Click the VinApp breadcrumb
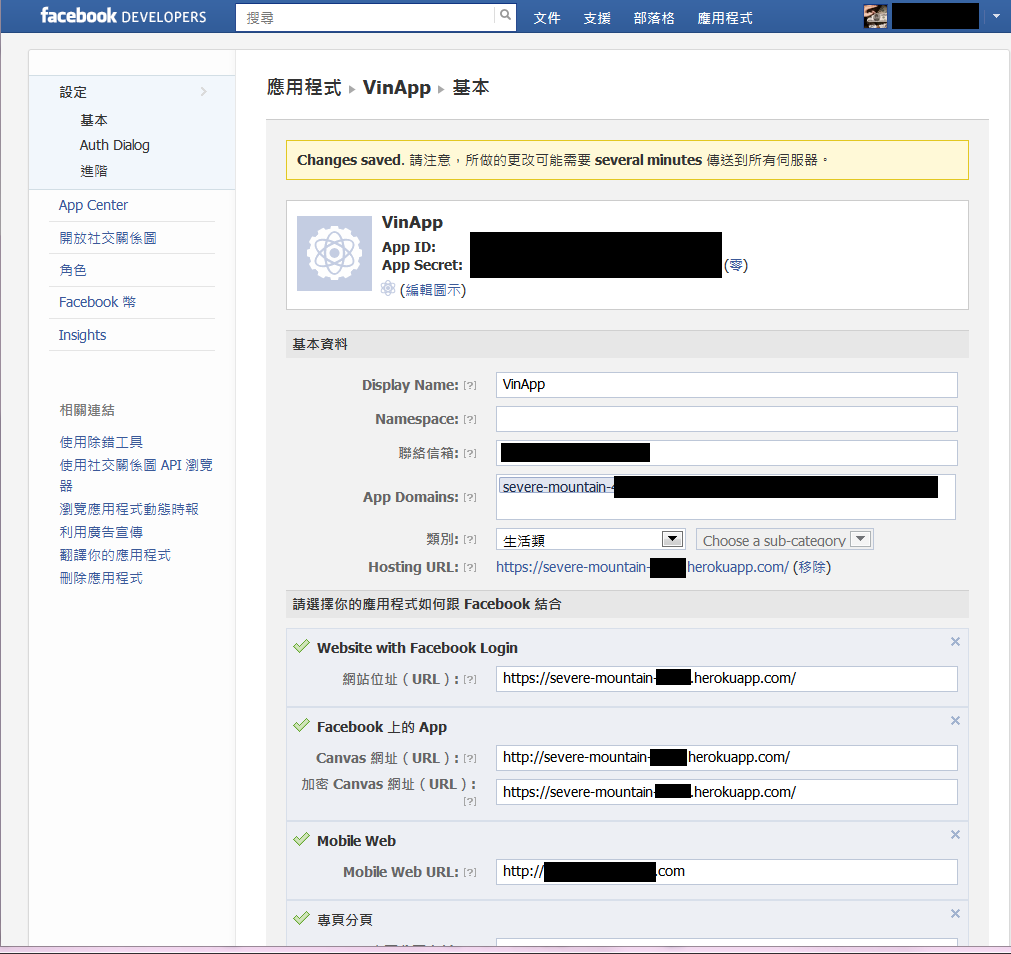This screenshot has height=954, width=1011. point(397,87)
